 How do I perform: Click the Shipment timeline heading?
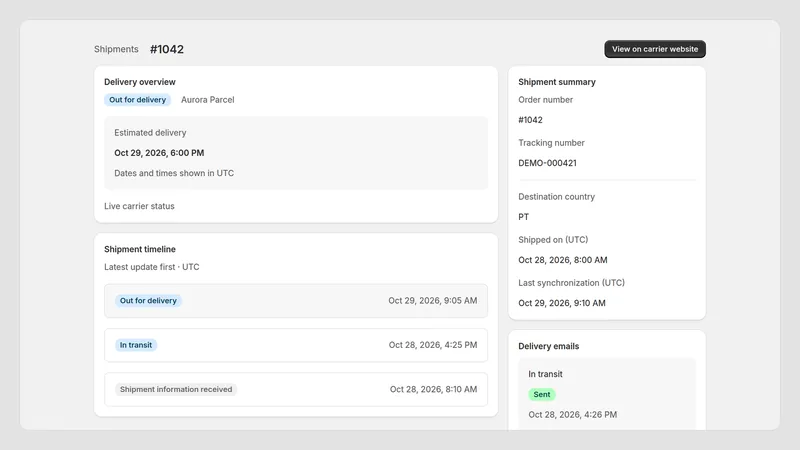point(140,249)
